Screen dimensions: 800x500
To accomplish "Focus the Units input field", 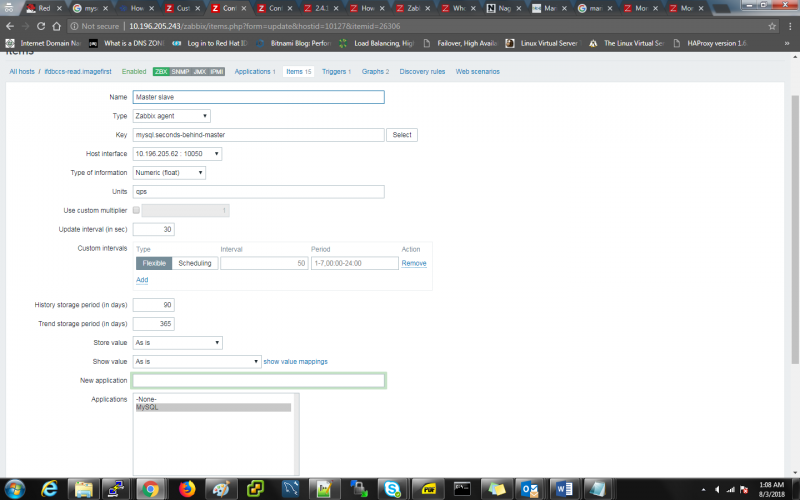I will [x=258, y=191].
